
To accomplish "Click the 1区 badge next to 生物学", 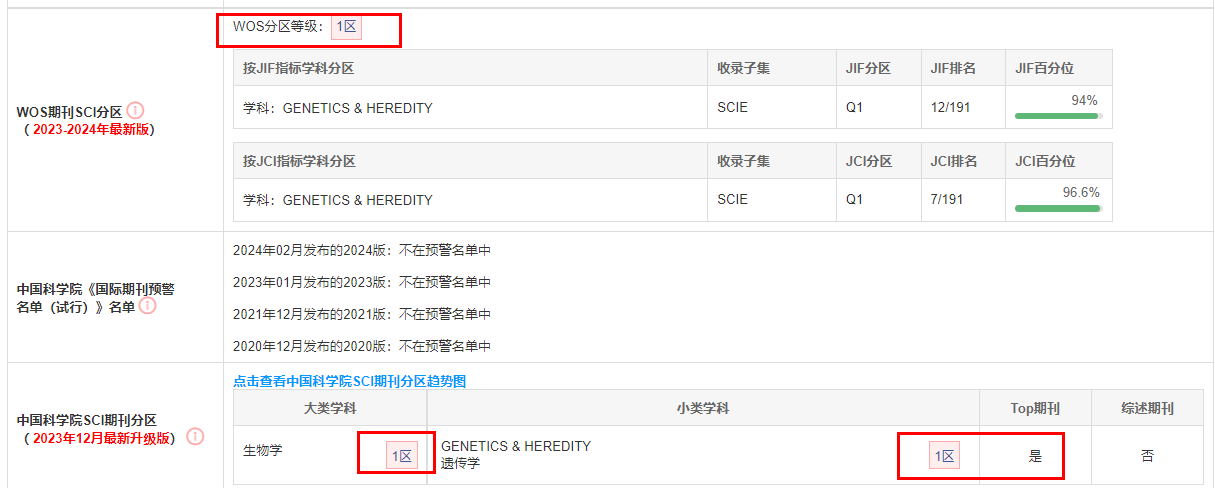I will (x=402, y=456).
